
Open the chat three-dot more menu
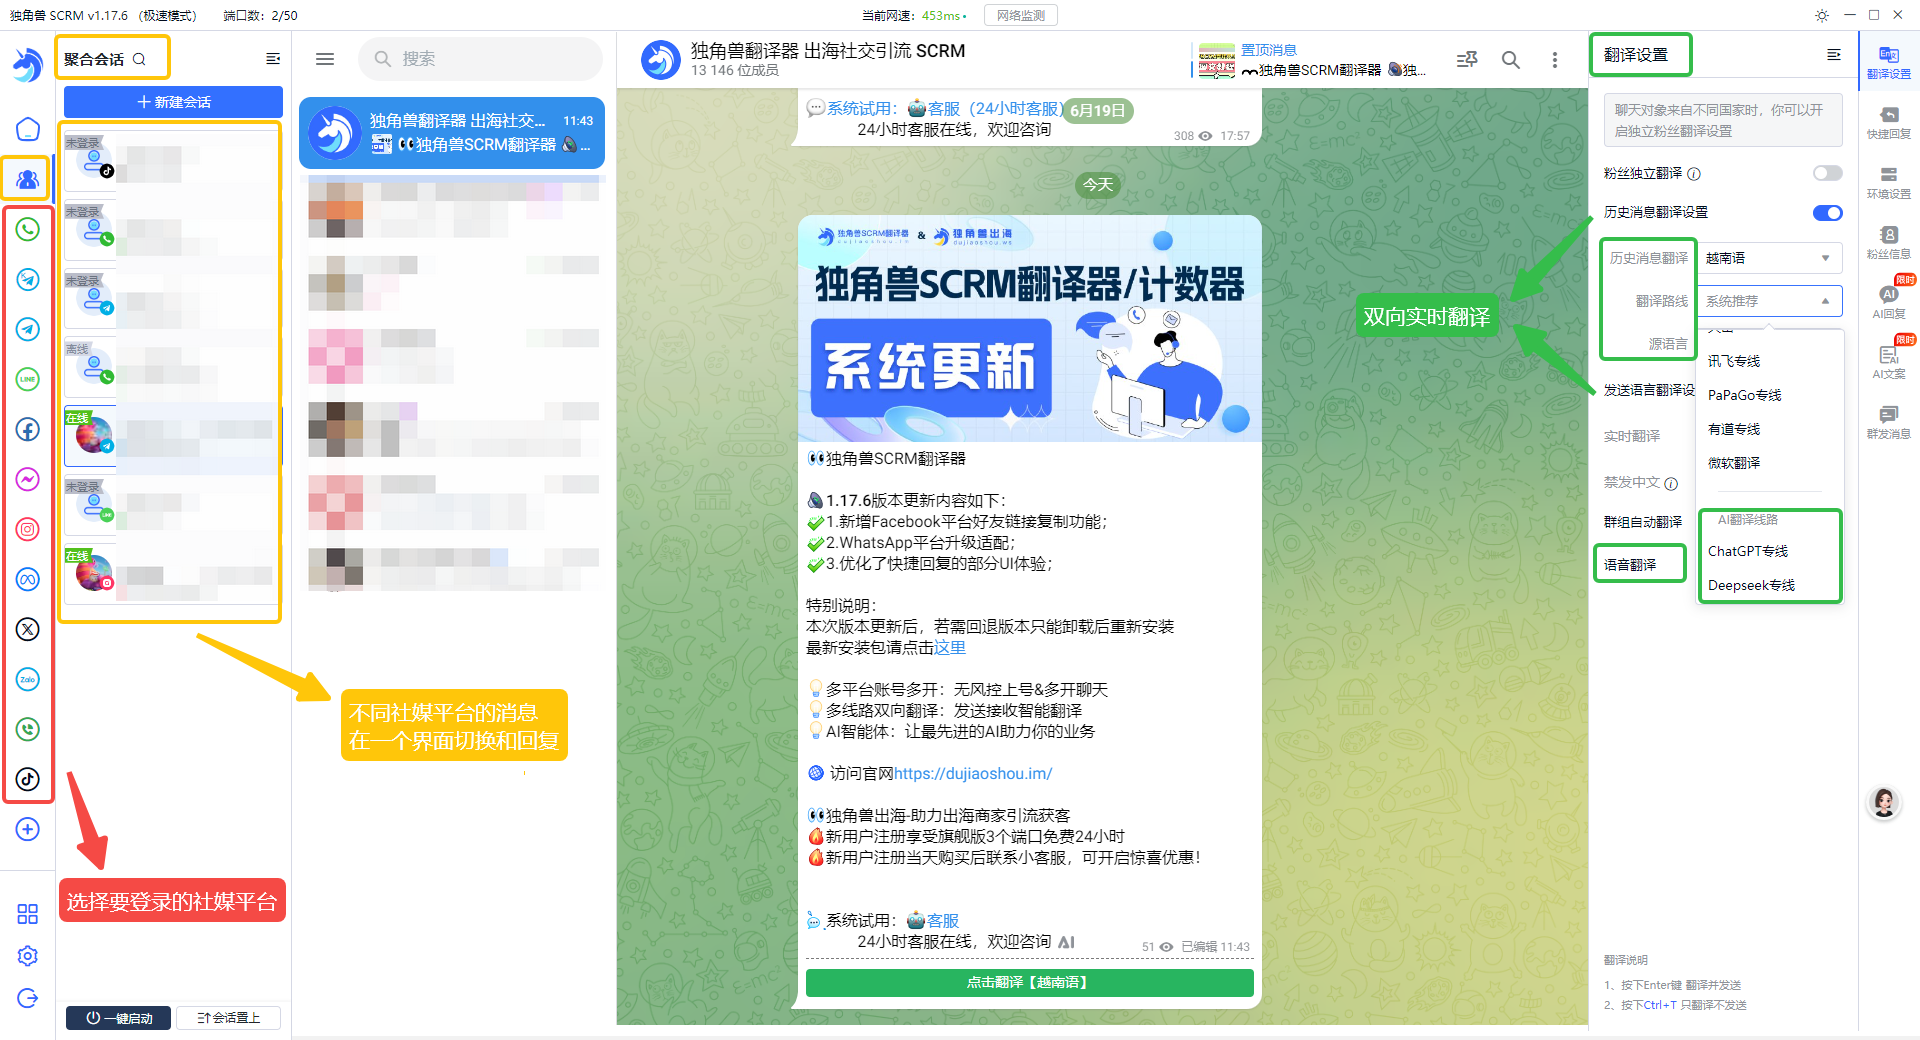click(1555, 60)
